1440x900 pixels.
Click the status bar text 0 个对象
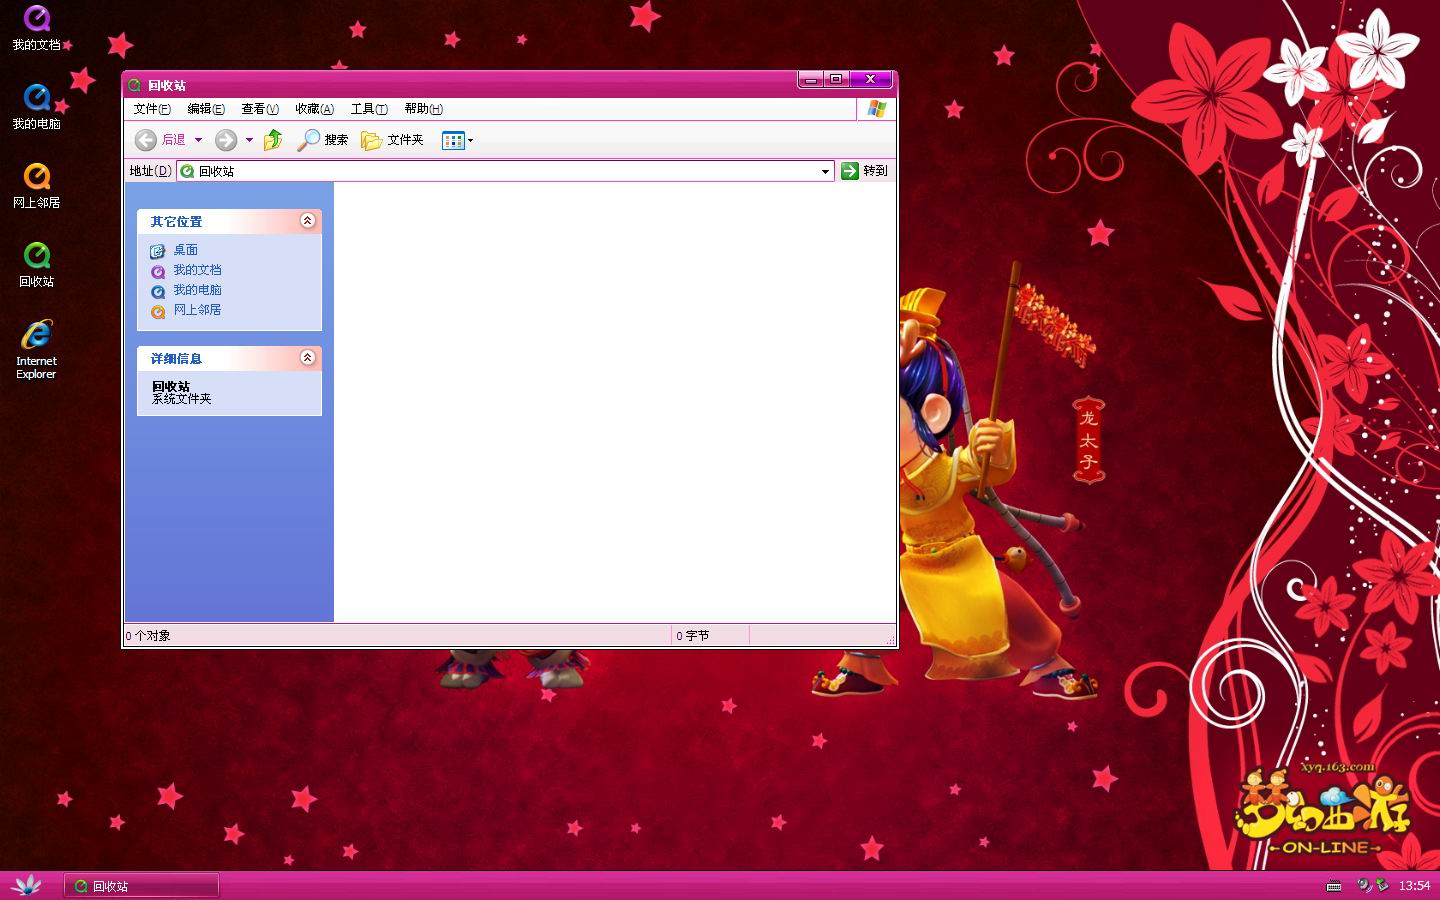[x=148, y=636]
